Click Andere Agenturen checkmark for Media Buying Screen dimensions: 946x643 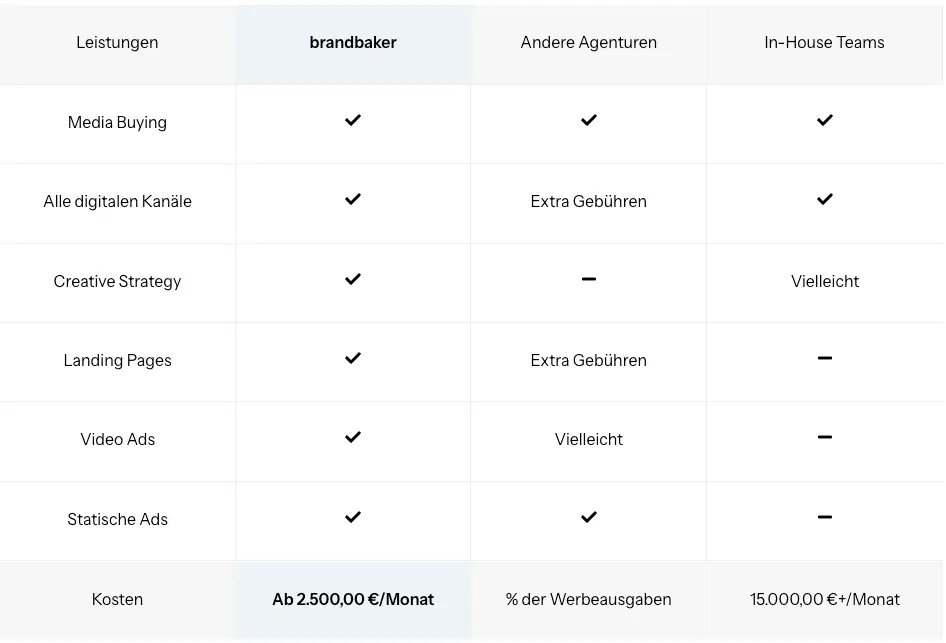tap(589, 120)
